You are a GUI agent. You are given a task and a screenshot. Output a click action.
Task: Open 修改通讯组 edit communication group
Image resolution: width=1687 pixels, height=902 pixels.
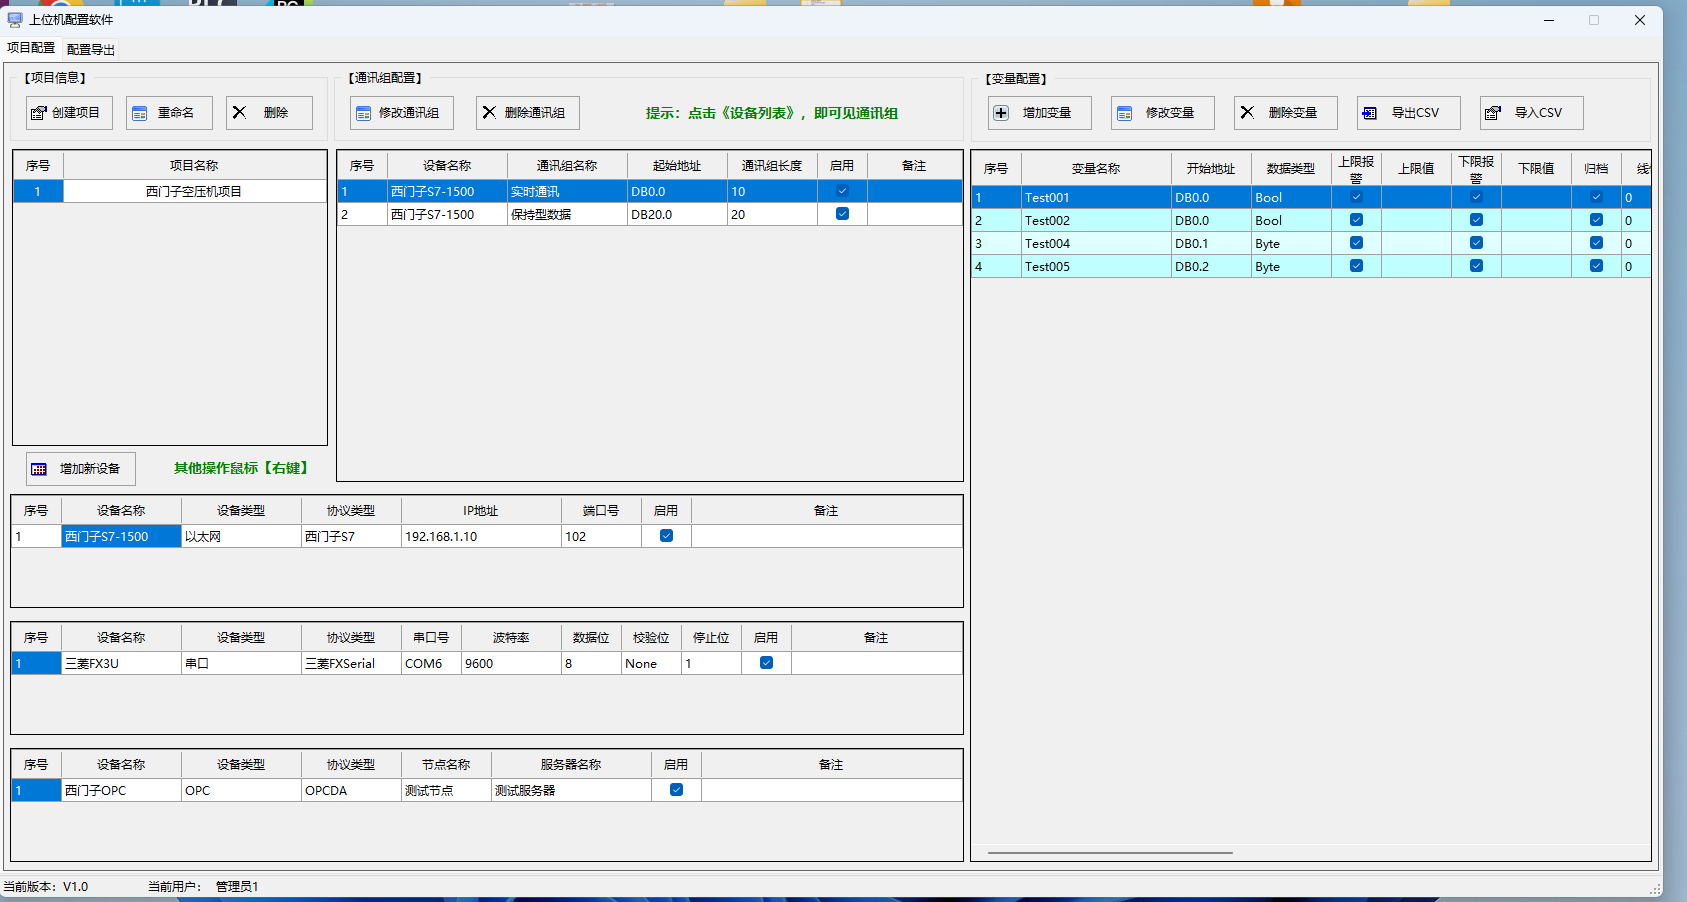point(401,113)
